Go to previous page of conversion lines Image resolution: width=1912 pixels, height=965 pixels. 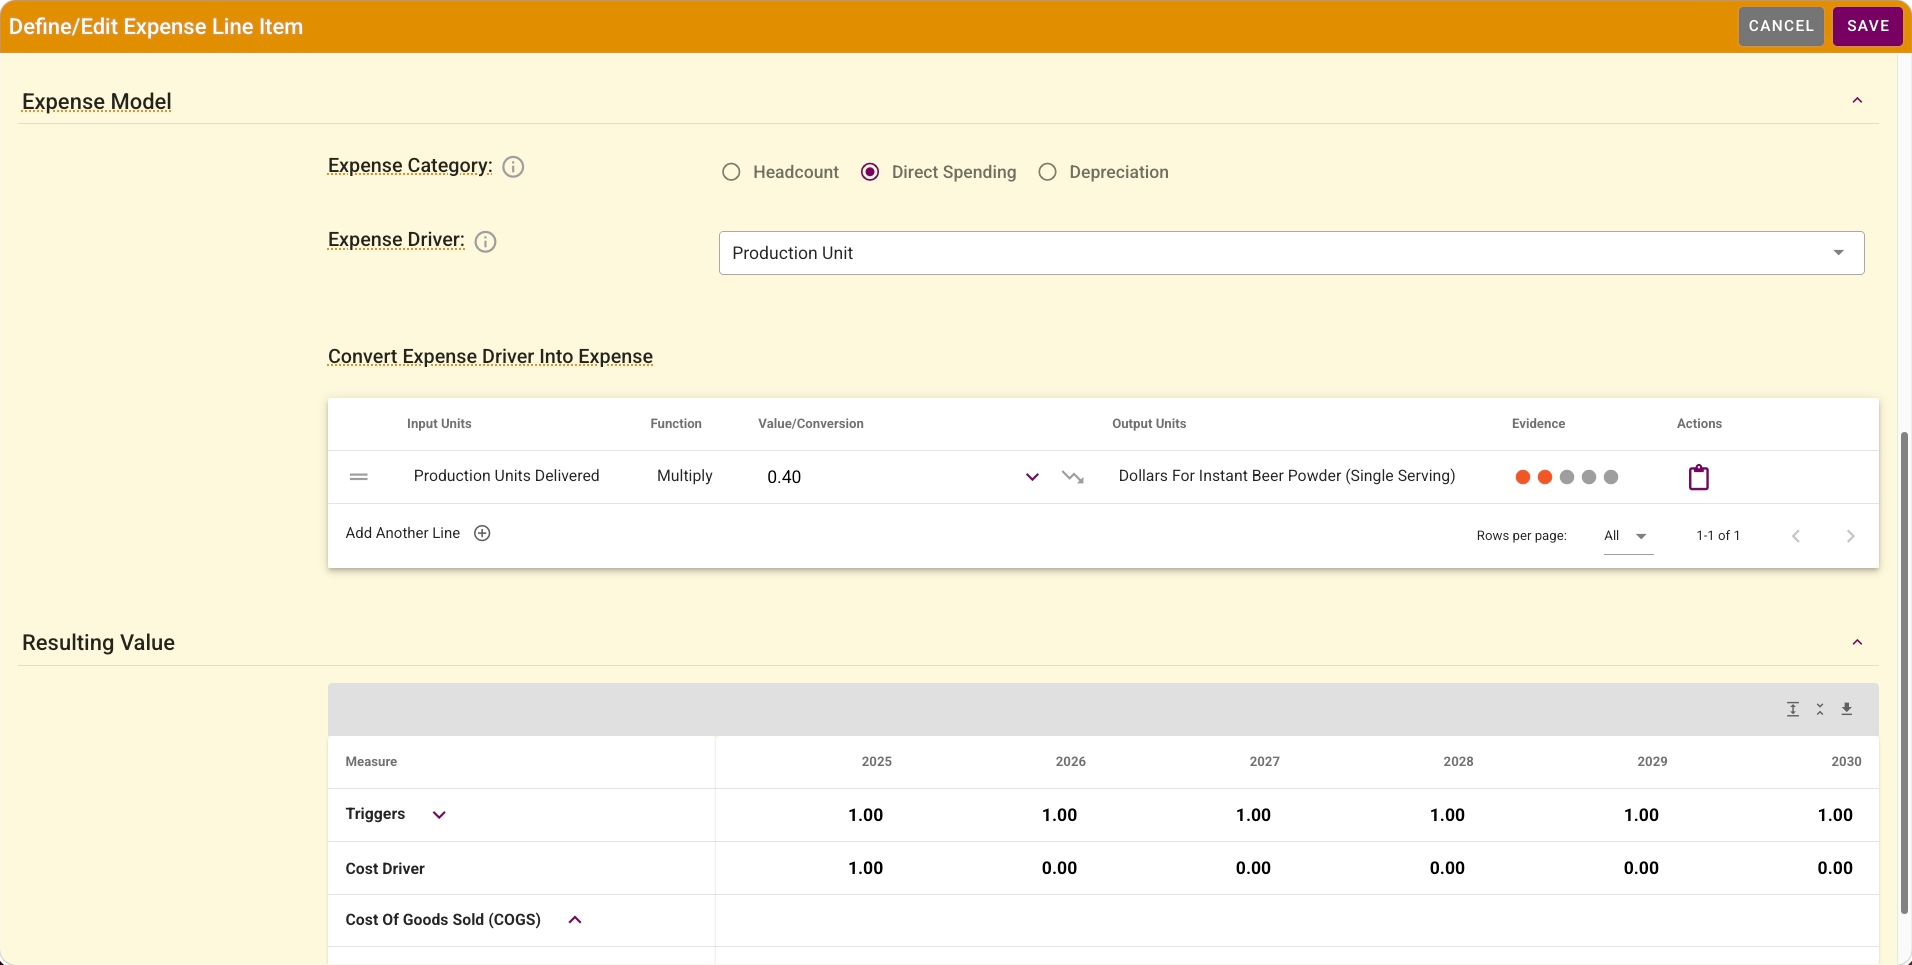1796,536
